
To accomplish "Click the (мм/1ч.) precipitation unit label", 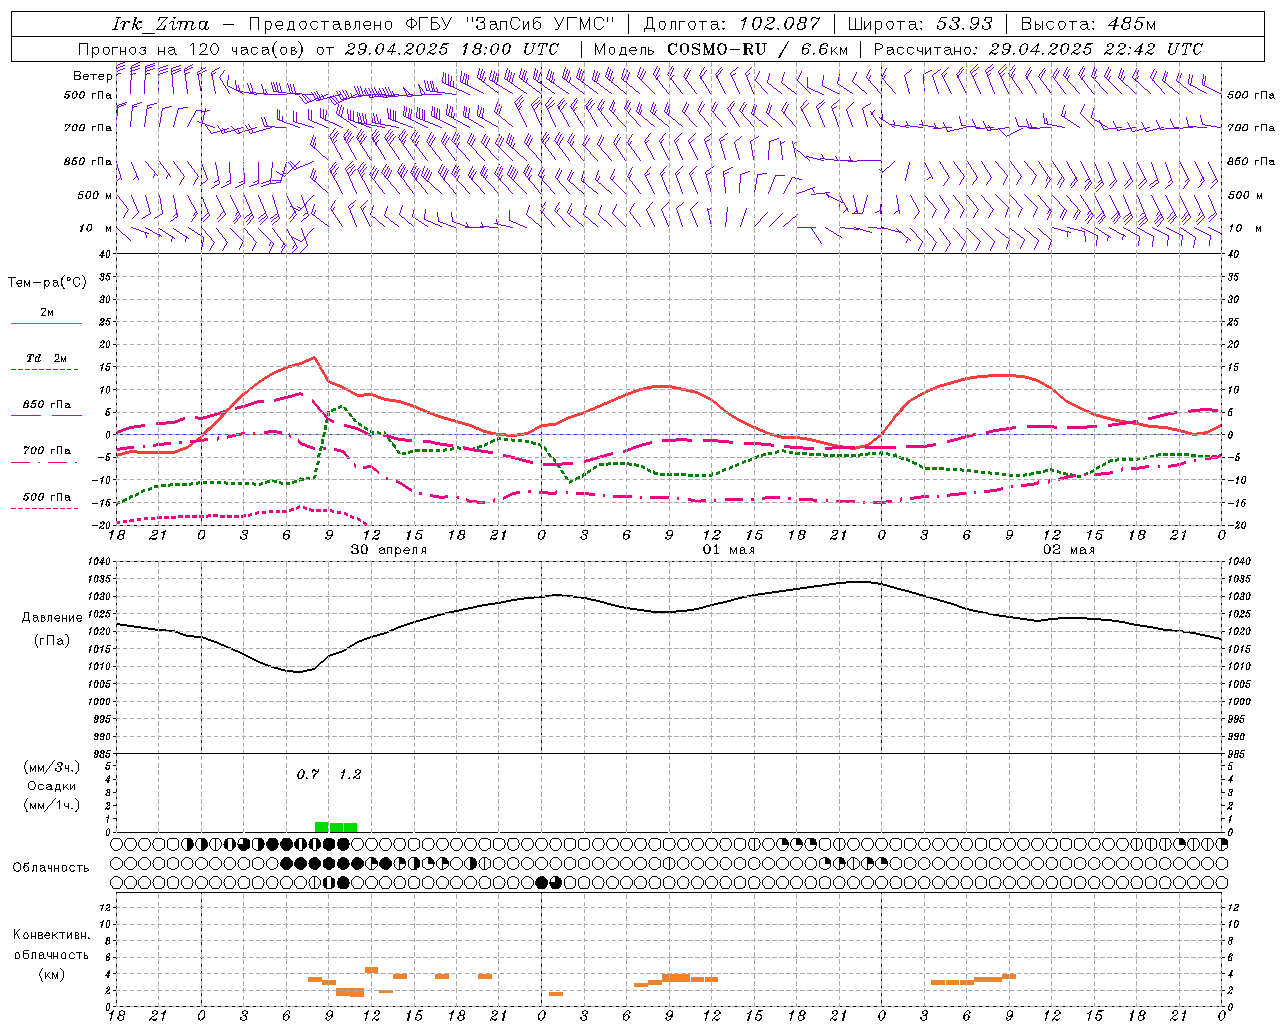I will (52, 805).
